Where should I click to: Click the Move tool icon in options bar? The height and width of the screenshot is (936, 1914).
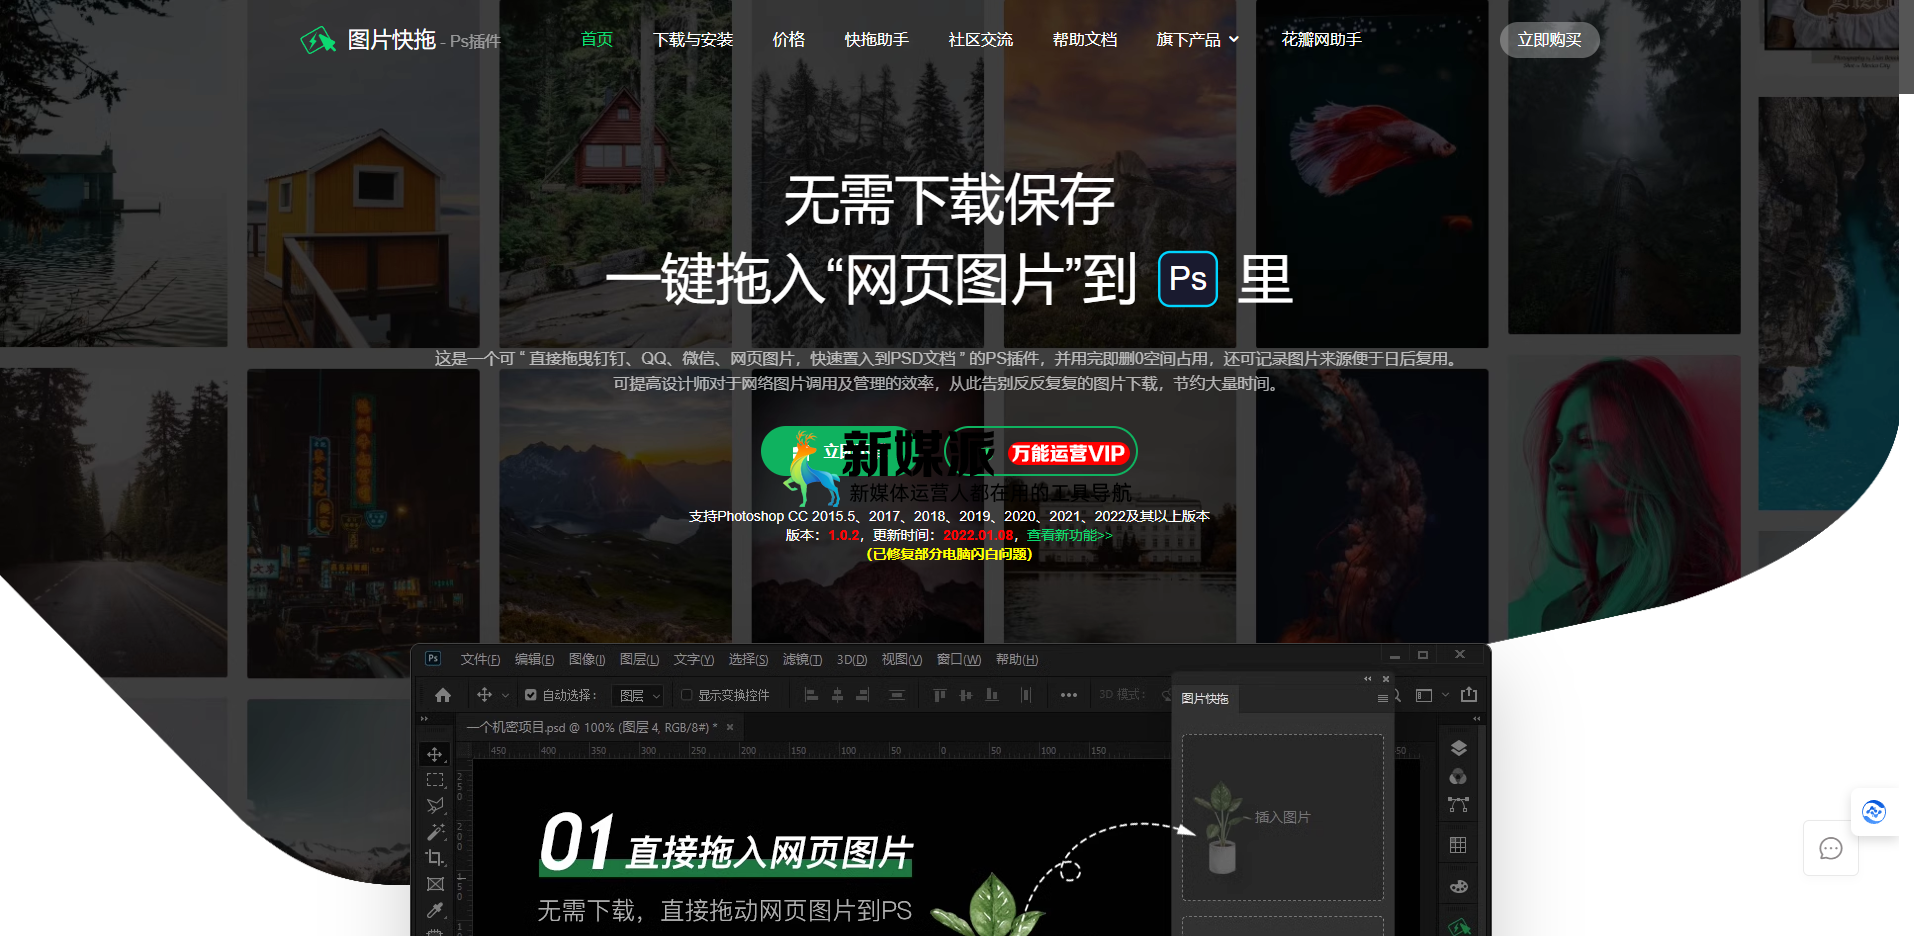point(484,695)
